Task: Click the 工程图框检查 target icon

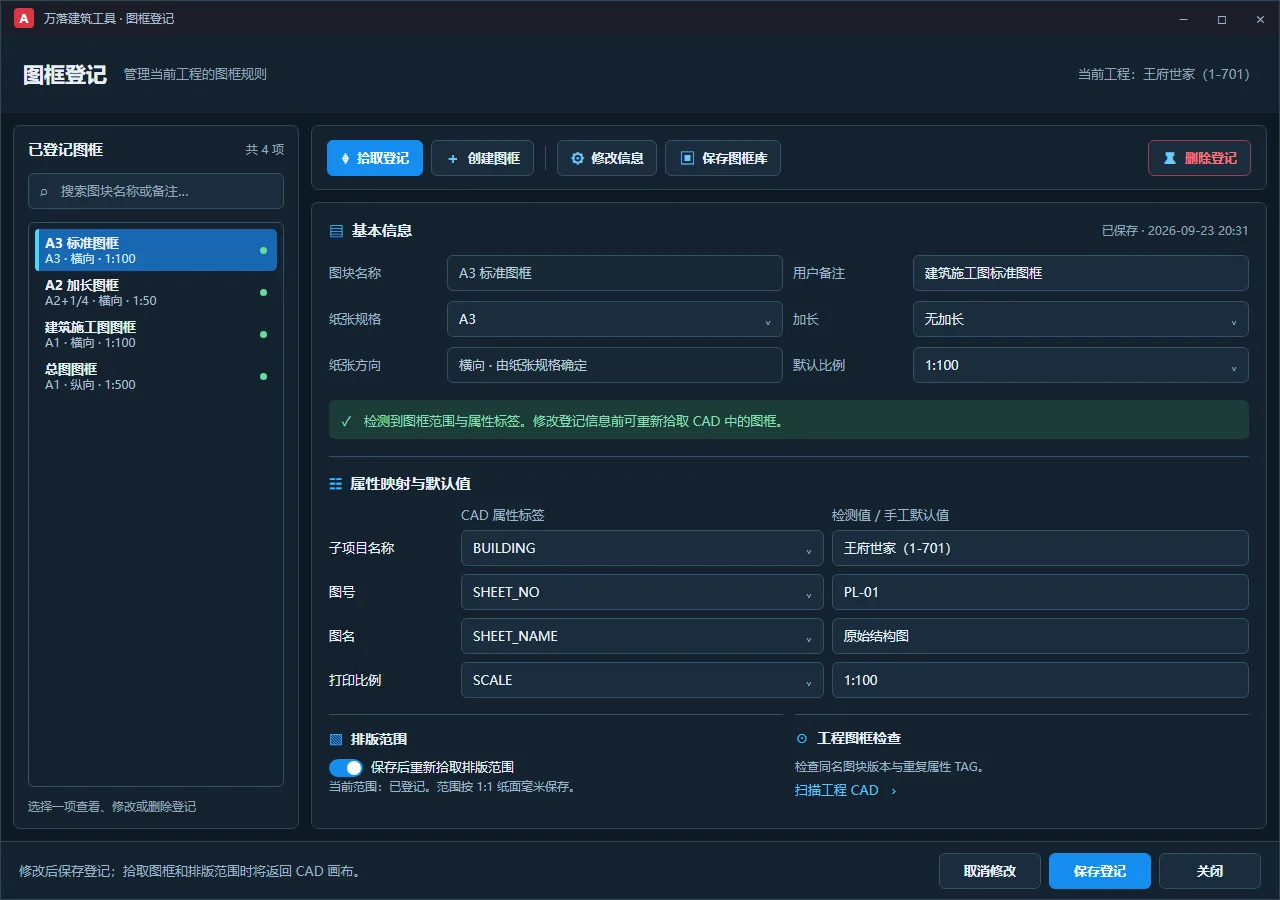Action: click(x=802, y=739)
